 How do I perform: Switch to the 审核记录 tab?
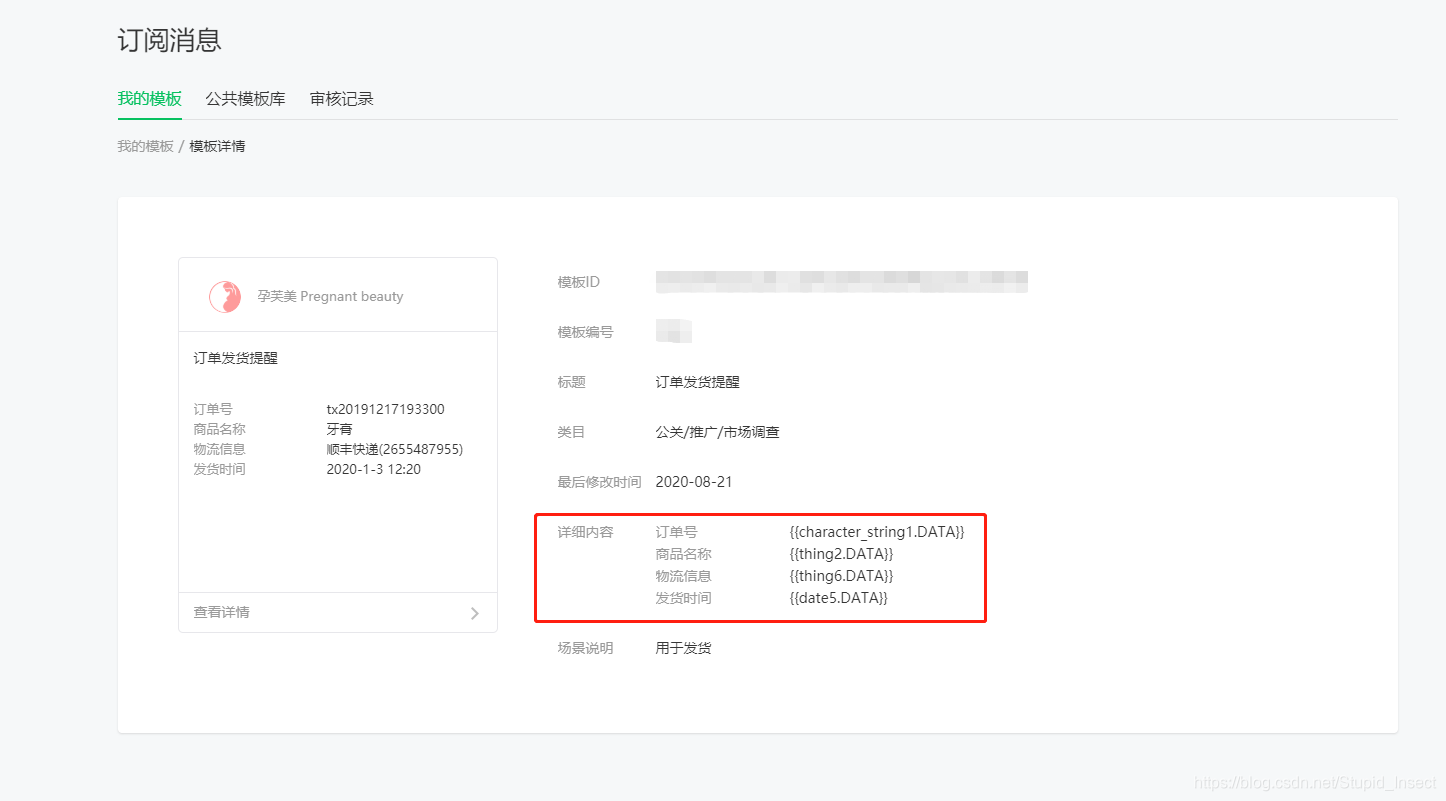click(x=341, y=98)
